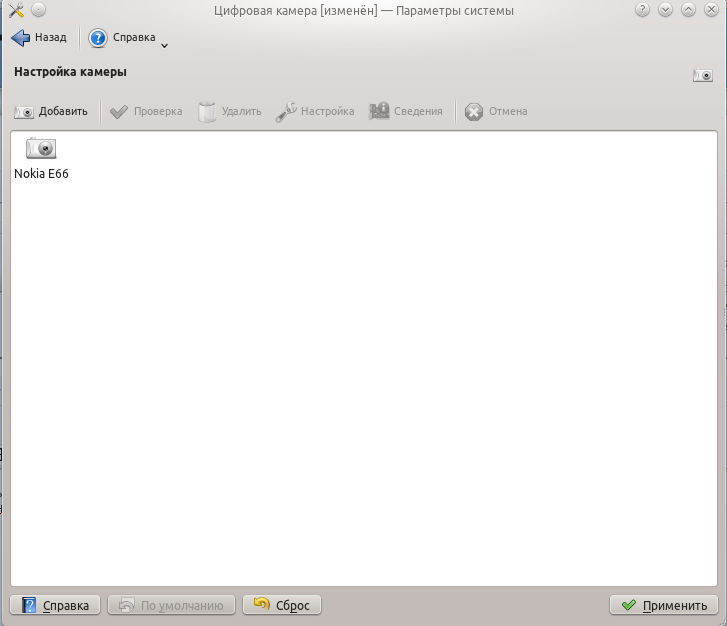Click Удалить trash can toolbar item

tap(230, 112)
